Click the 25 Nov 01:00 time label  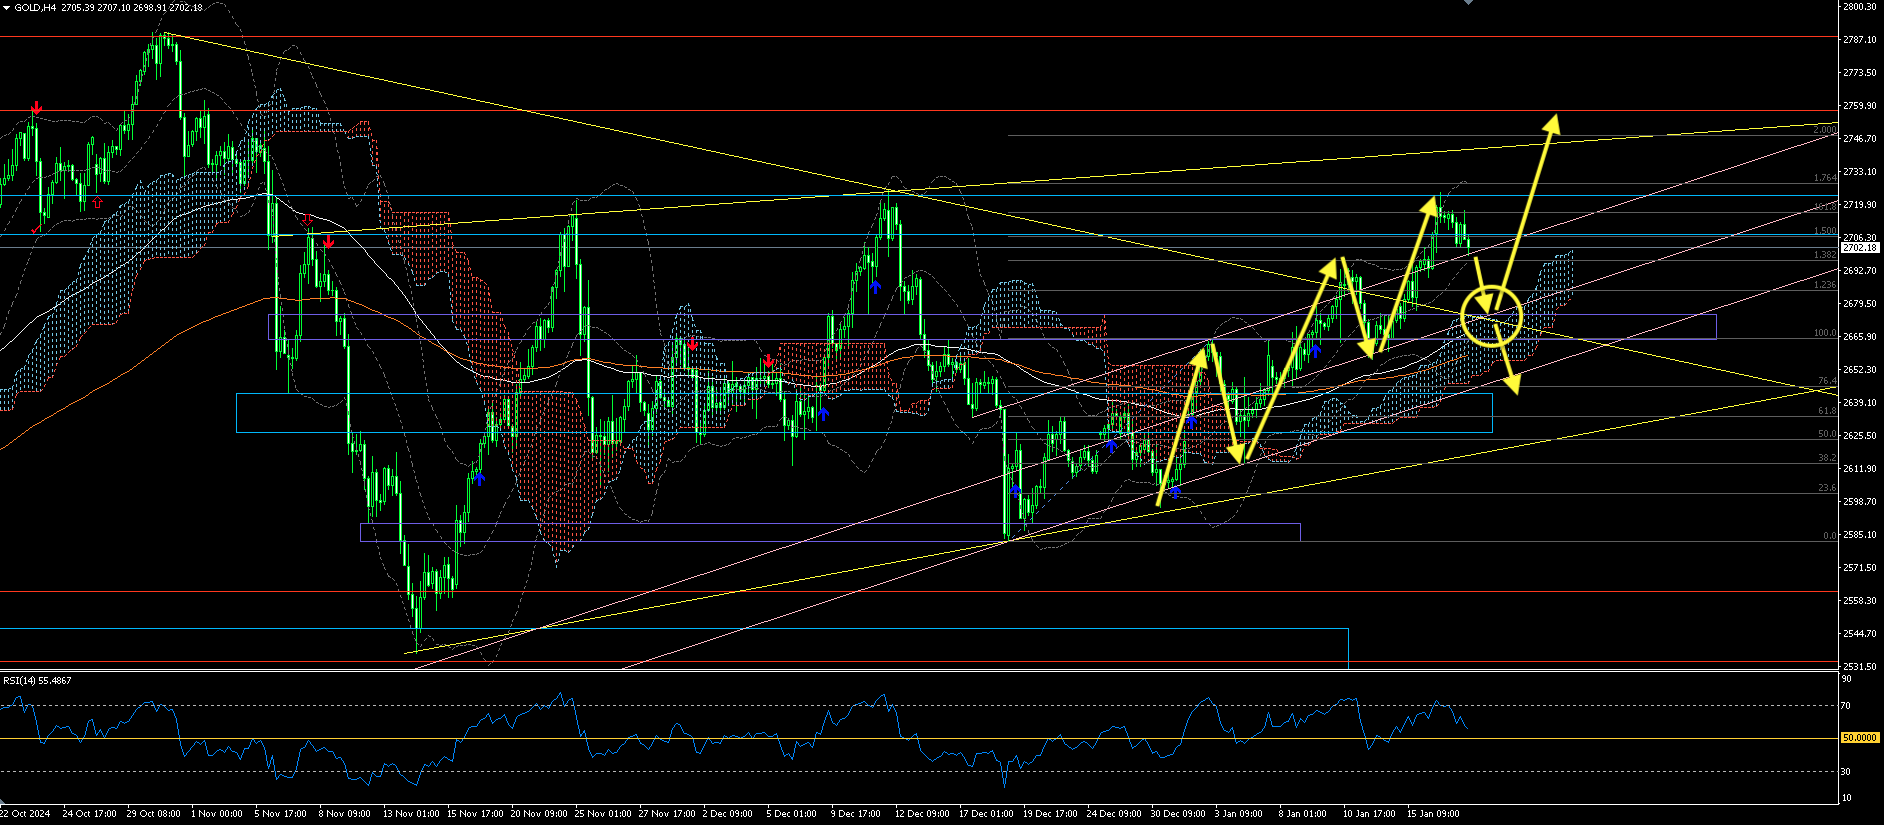click(603, 814)
